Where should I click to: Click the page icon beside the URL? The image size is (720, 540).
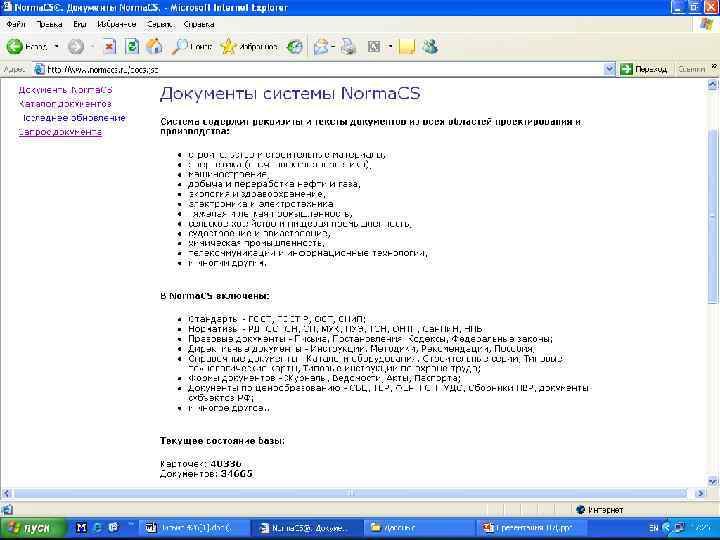[x=40, y=69]
